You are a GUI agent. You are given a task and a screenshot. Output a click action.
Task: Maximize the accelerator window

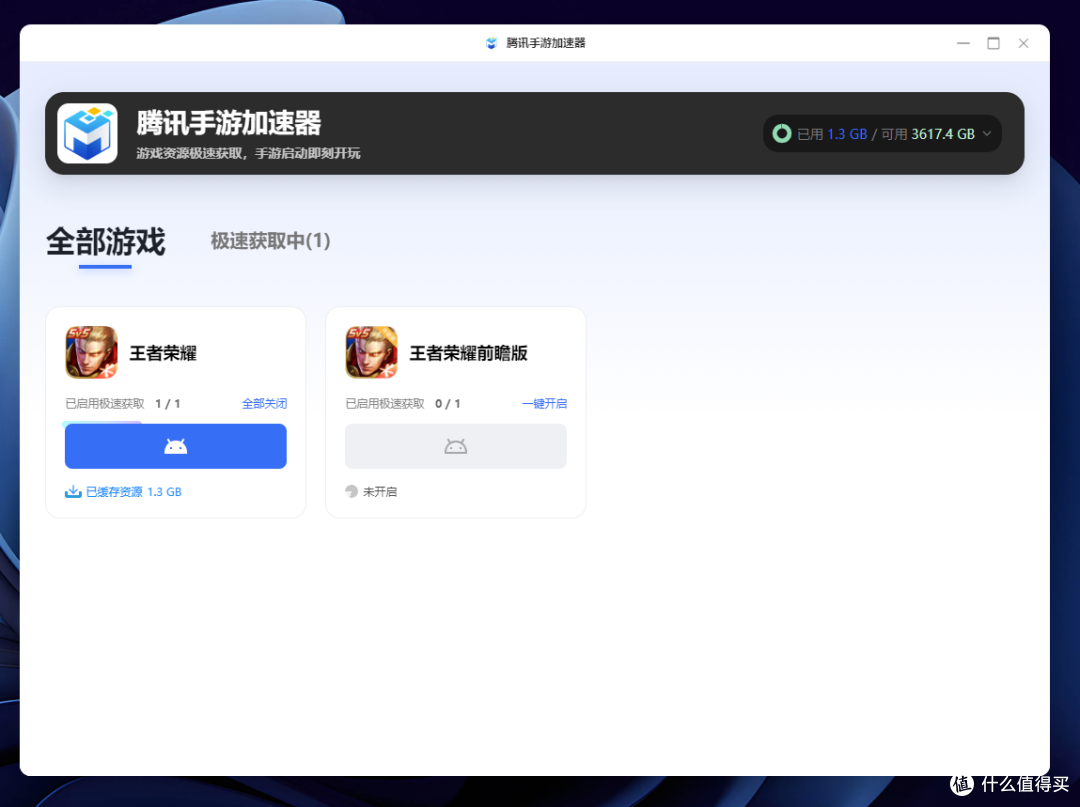click(993, 43)
